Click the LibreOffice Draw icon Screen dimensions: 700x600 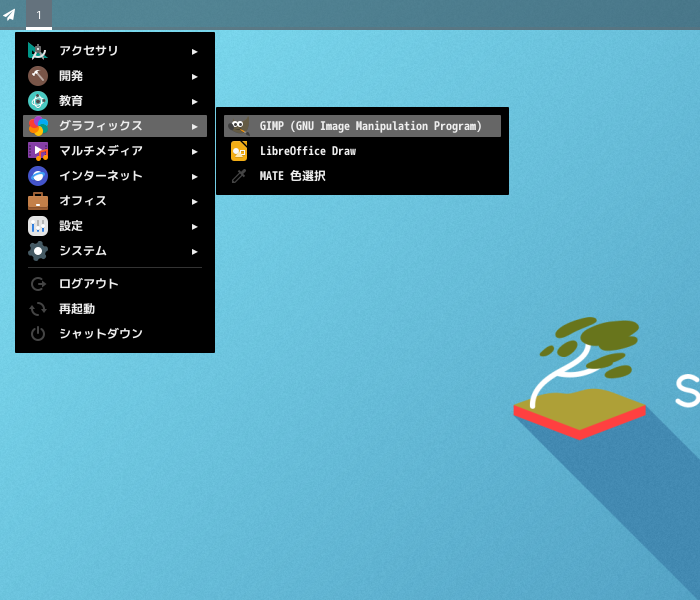tap(239, 151)
